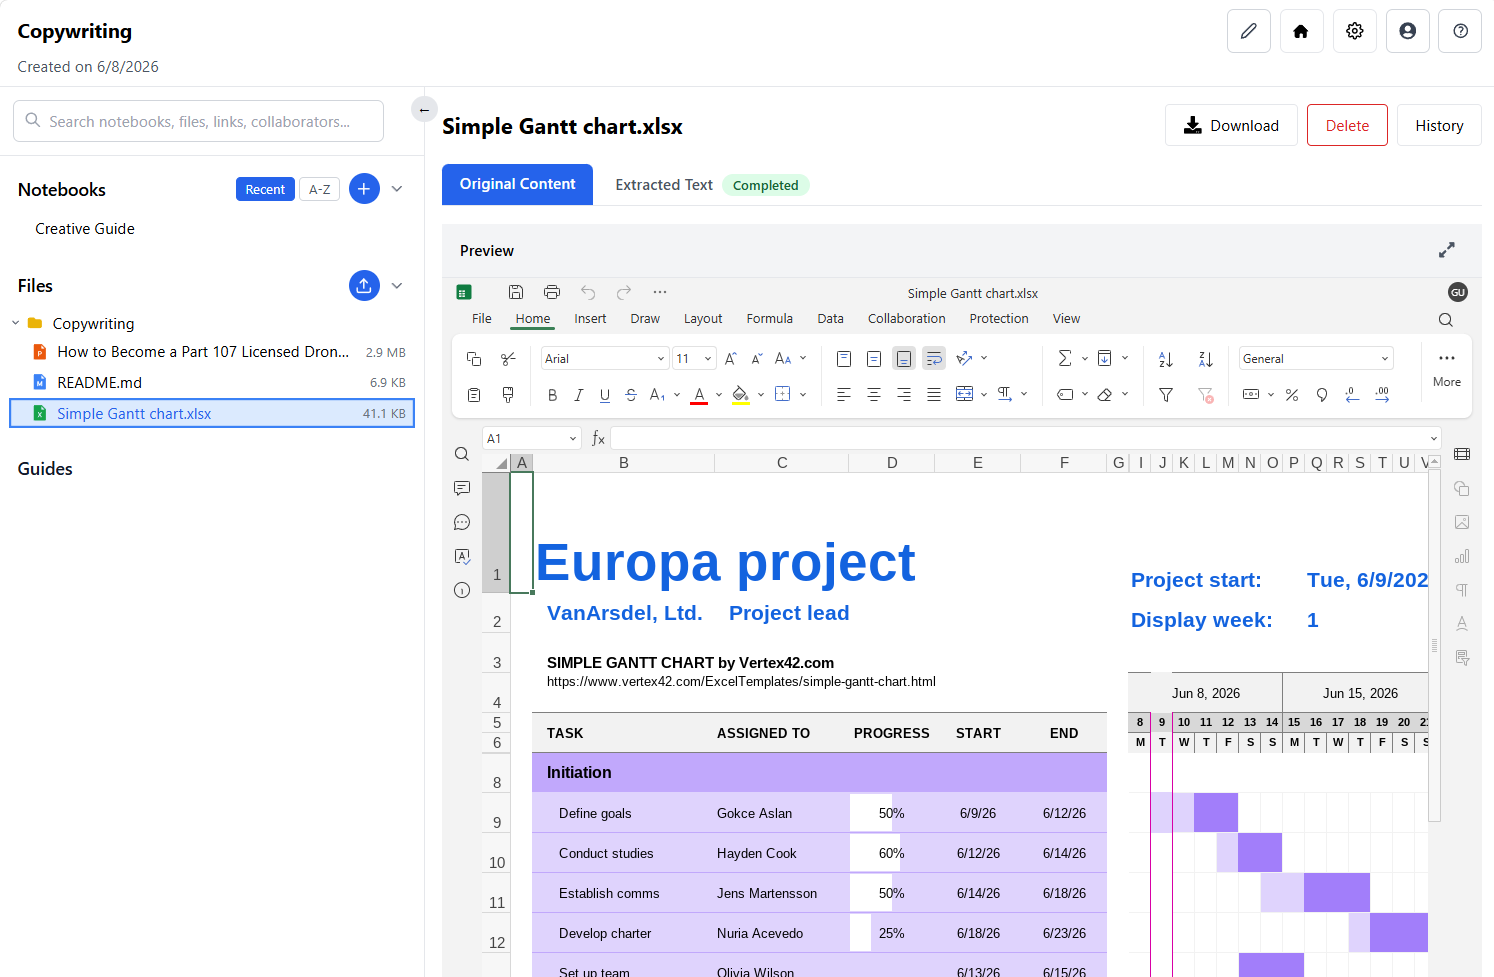
Task: Toggle strikethrough formatting
Action: point(631,395)
